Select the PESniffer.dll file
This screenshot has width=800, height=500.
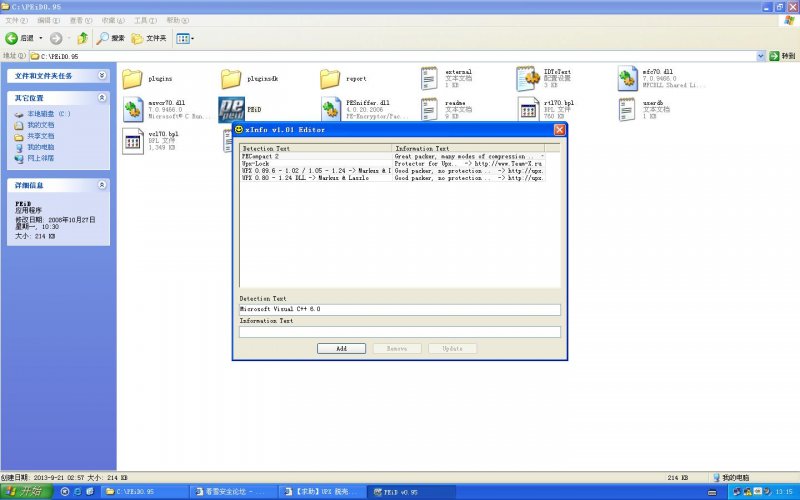pyautogui.click(x=364, y=110)
